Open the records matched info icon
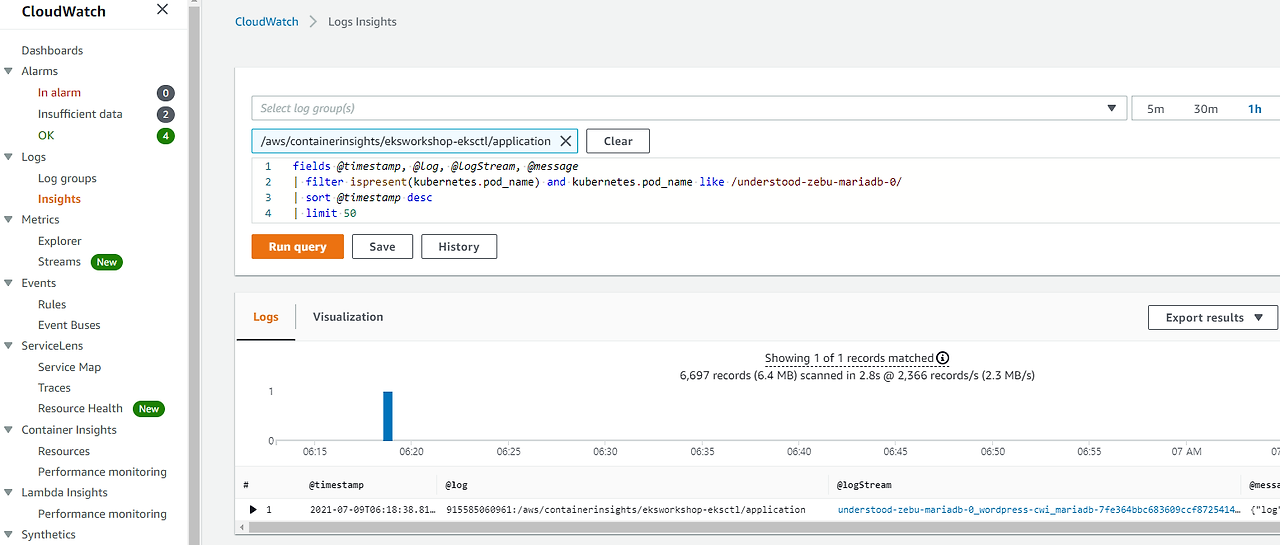This screenshot has width=1280, height=545. [942, 358]
